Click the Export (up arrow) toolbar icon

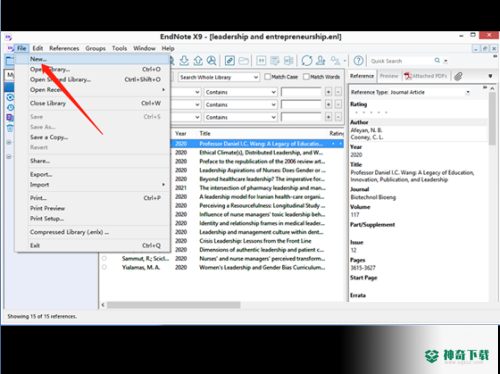click(198, 60)
